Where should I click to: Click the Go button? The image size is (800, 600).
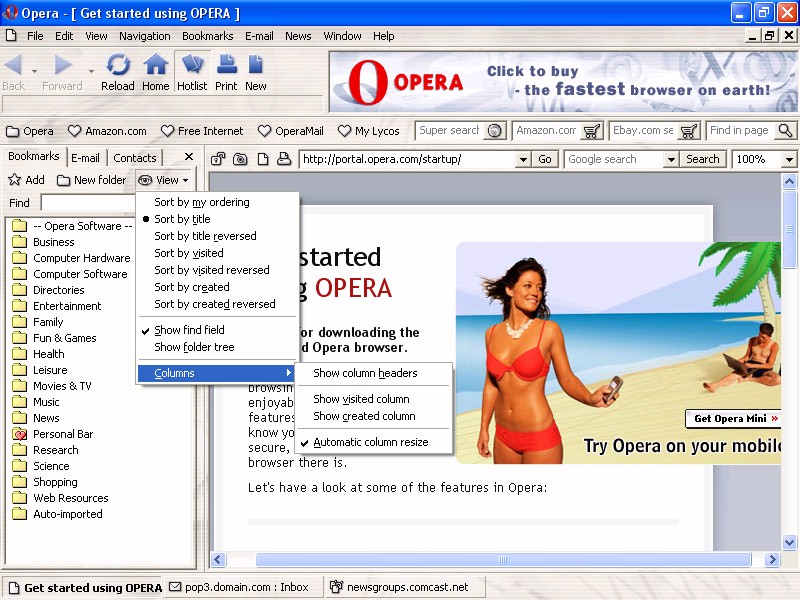pyautogui.click(x=545, y=159)
